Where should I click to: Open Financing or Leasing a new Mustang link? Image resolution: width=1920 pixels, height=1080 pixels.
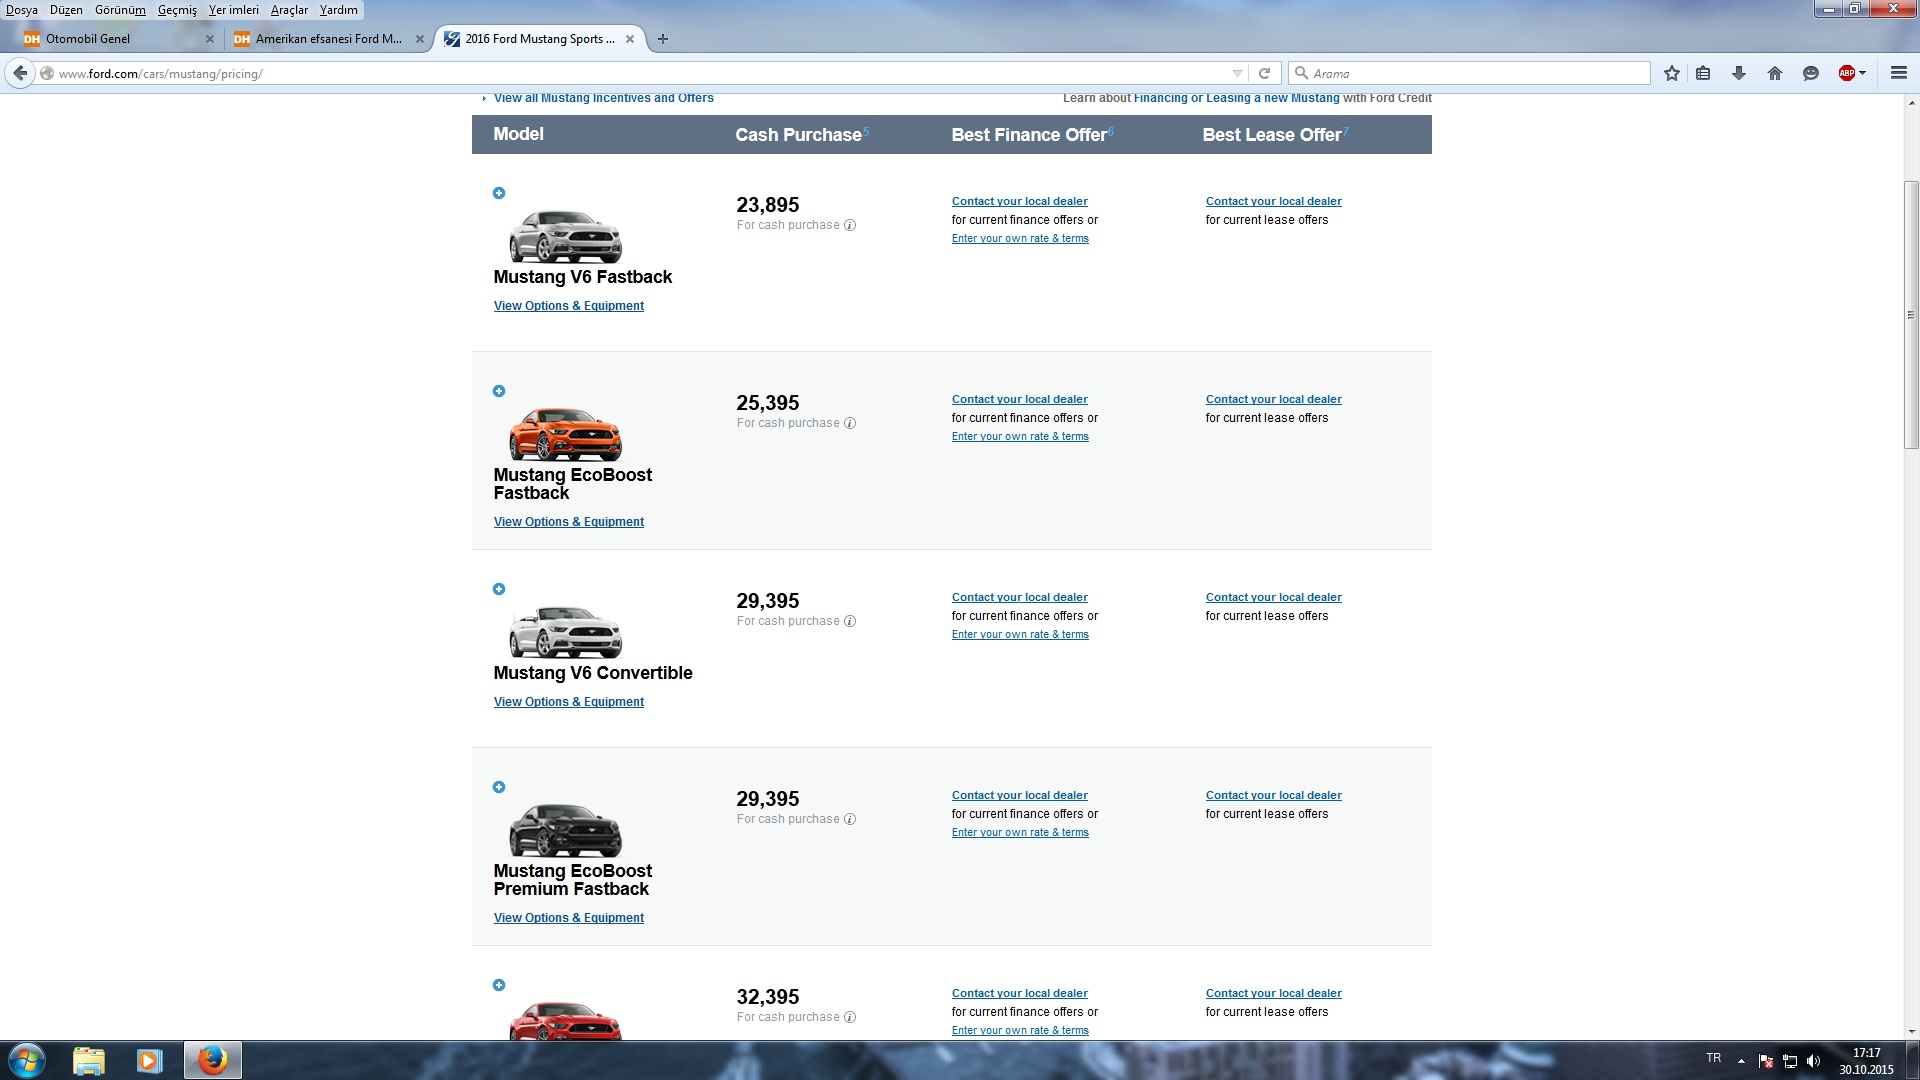[1236, 98]
